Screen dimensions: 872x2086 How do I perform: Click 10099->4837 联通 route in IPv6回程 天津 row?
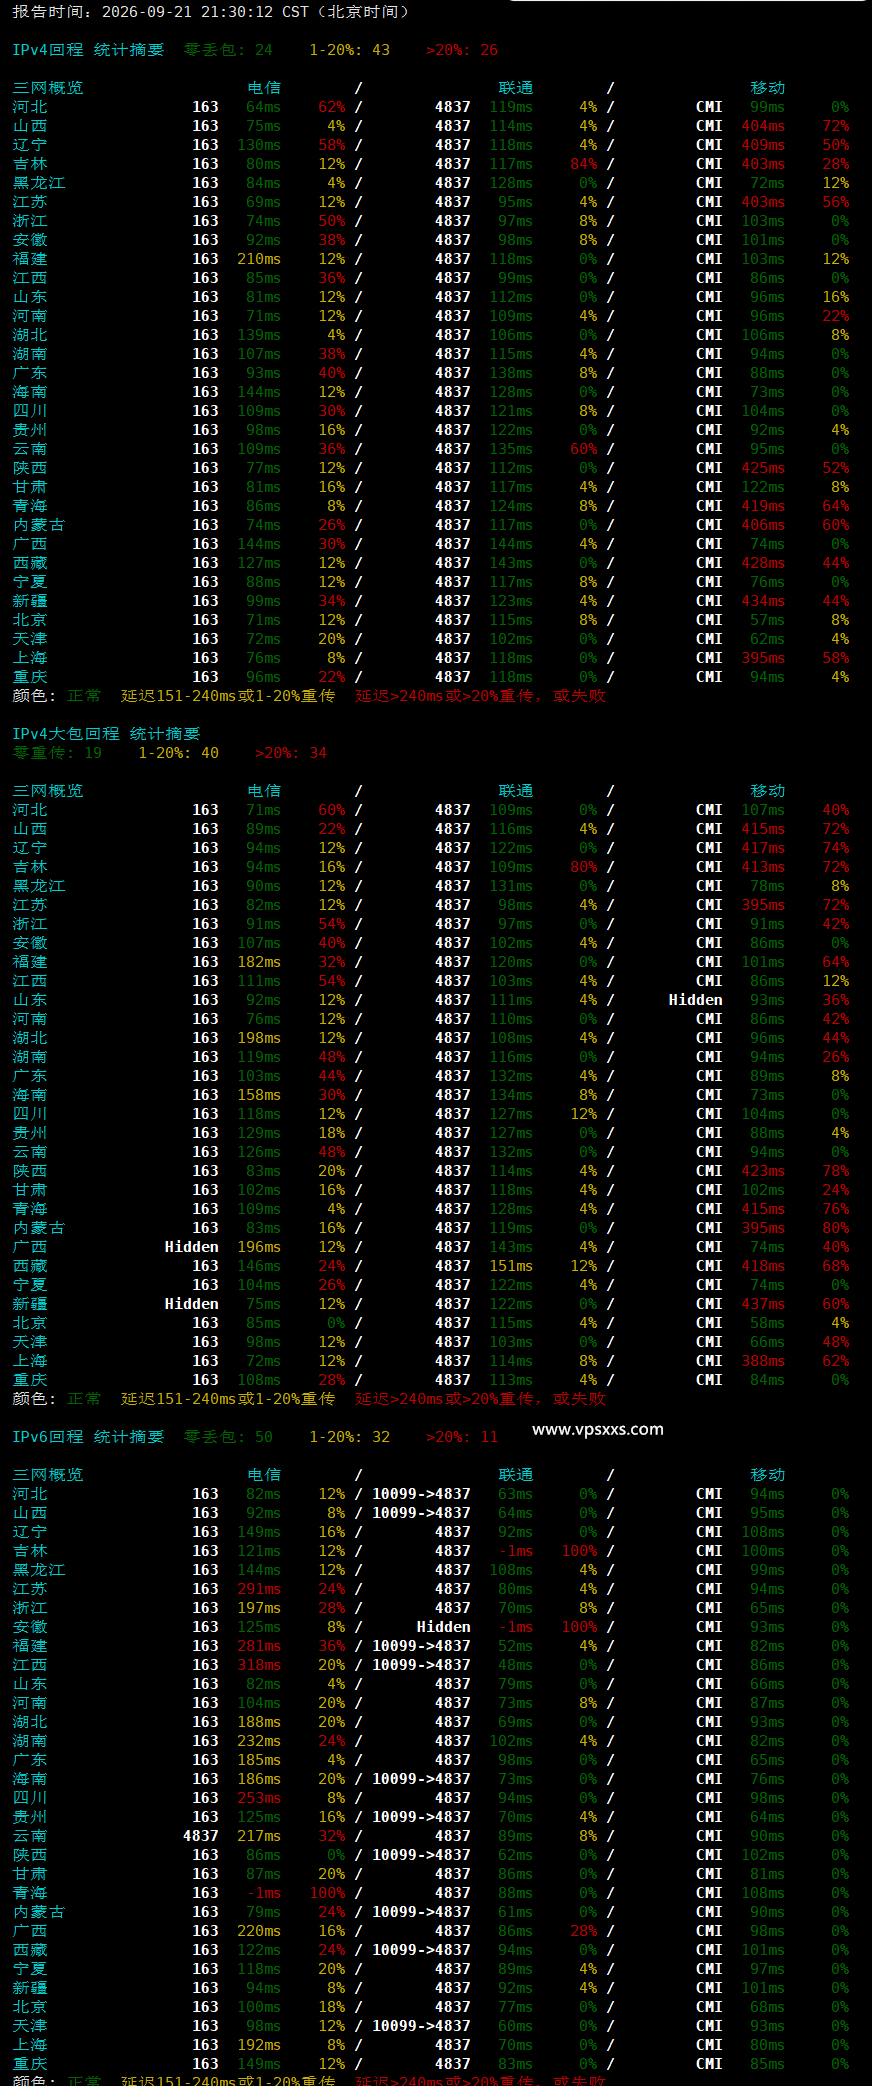point(421,2026)
